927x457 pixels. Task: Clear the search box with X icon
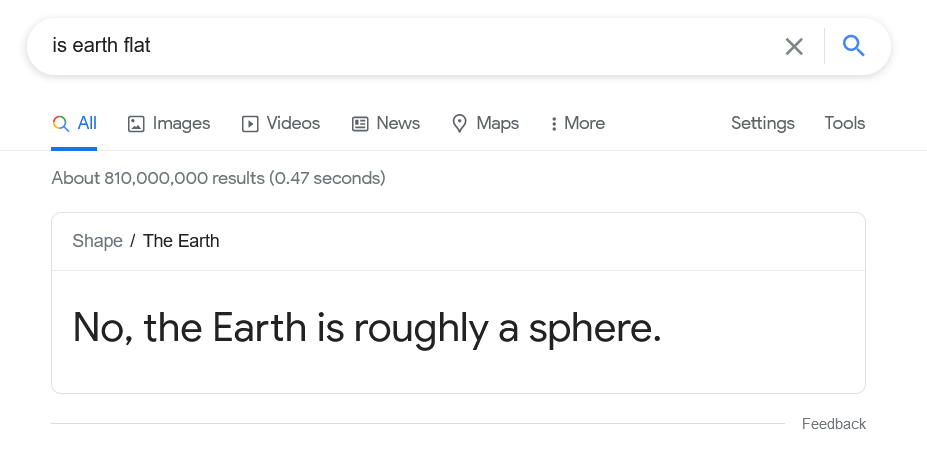pyautogui.click(x=794, y=46)
